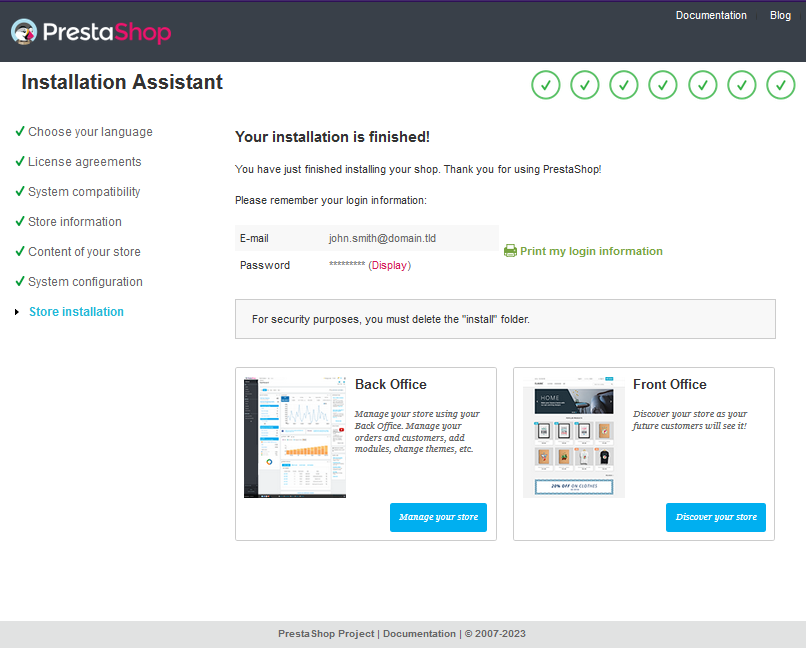Click the green check next to System configuration
Image resolution: width=806 pixels, height=648 pixels.
click(19, 281)
